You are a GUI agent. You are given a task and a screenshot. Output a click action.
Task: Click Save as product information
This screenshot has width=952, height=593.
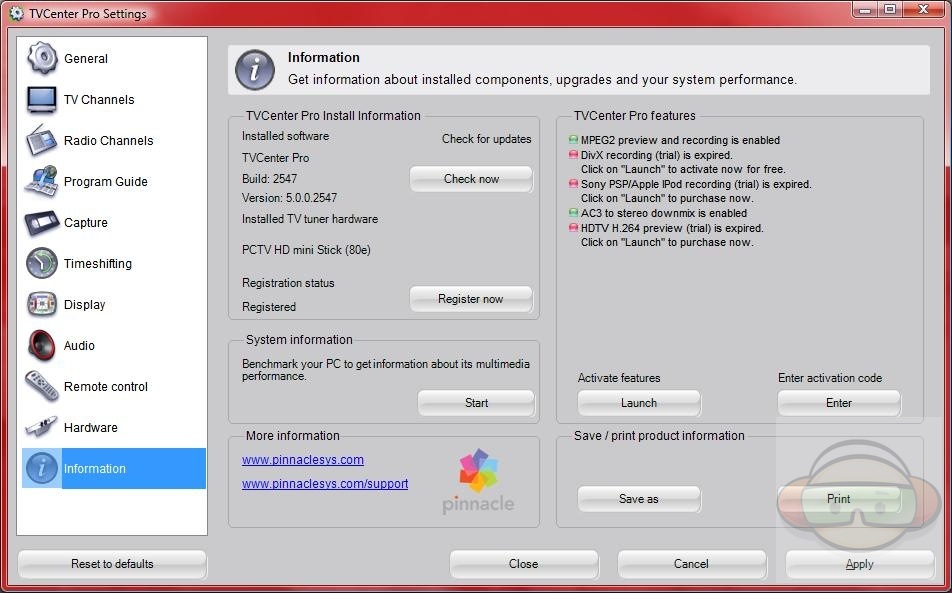click(638, 499)
